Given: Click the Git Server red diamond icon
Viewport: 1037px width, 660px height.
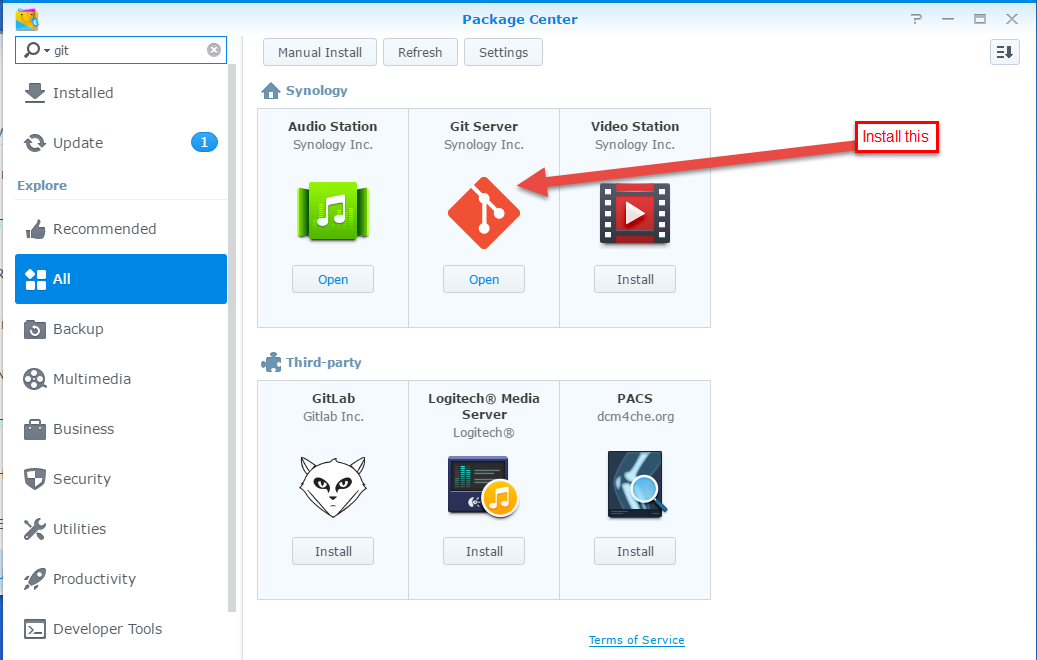Looking at the screenshot, I should (x=484, y=213).
